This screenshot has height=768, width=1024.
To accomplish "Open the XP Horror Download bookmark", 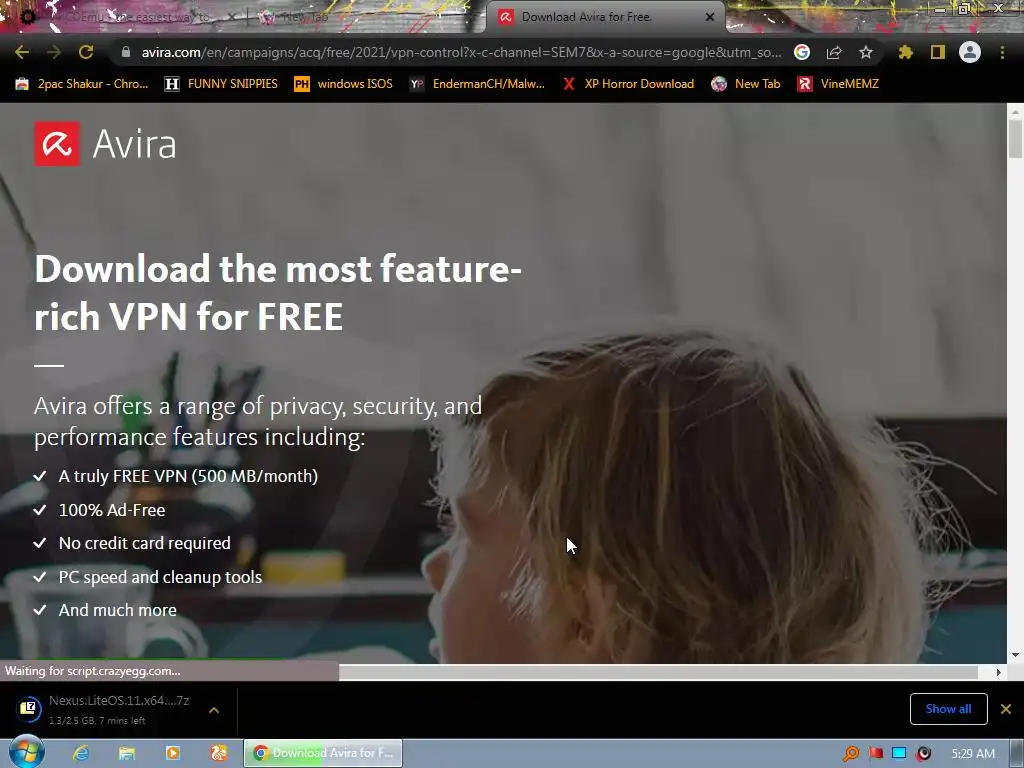I will coord(628,84).
